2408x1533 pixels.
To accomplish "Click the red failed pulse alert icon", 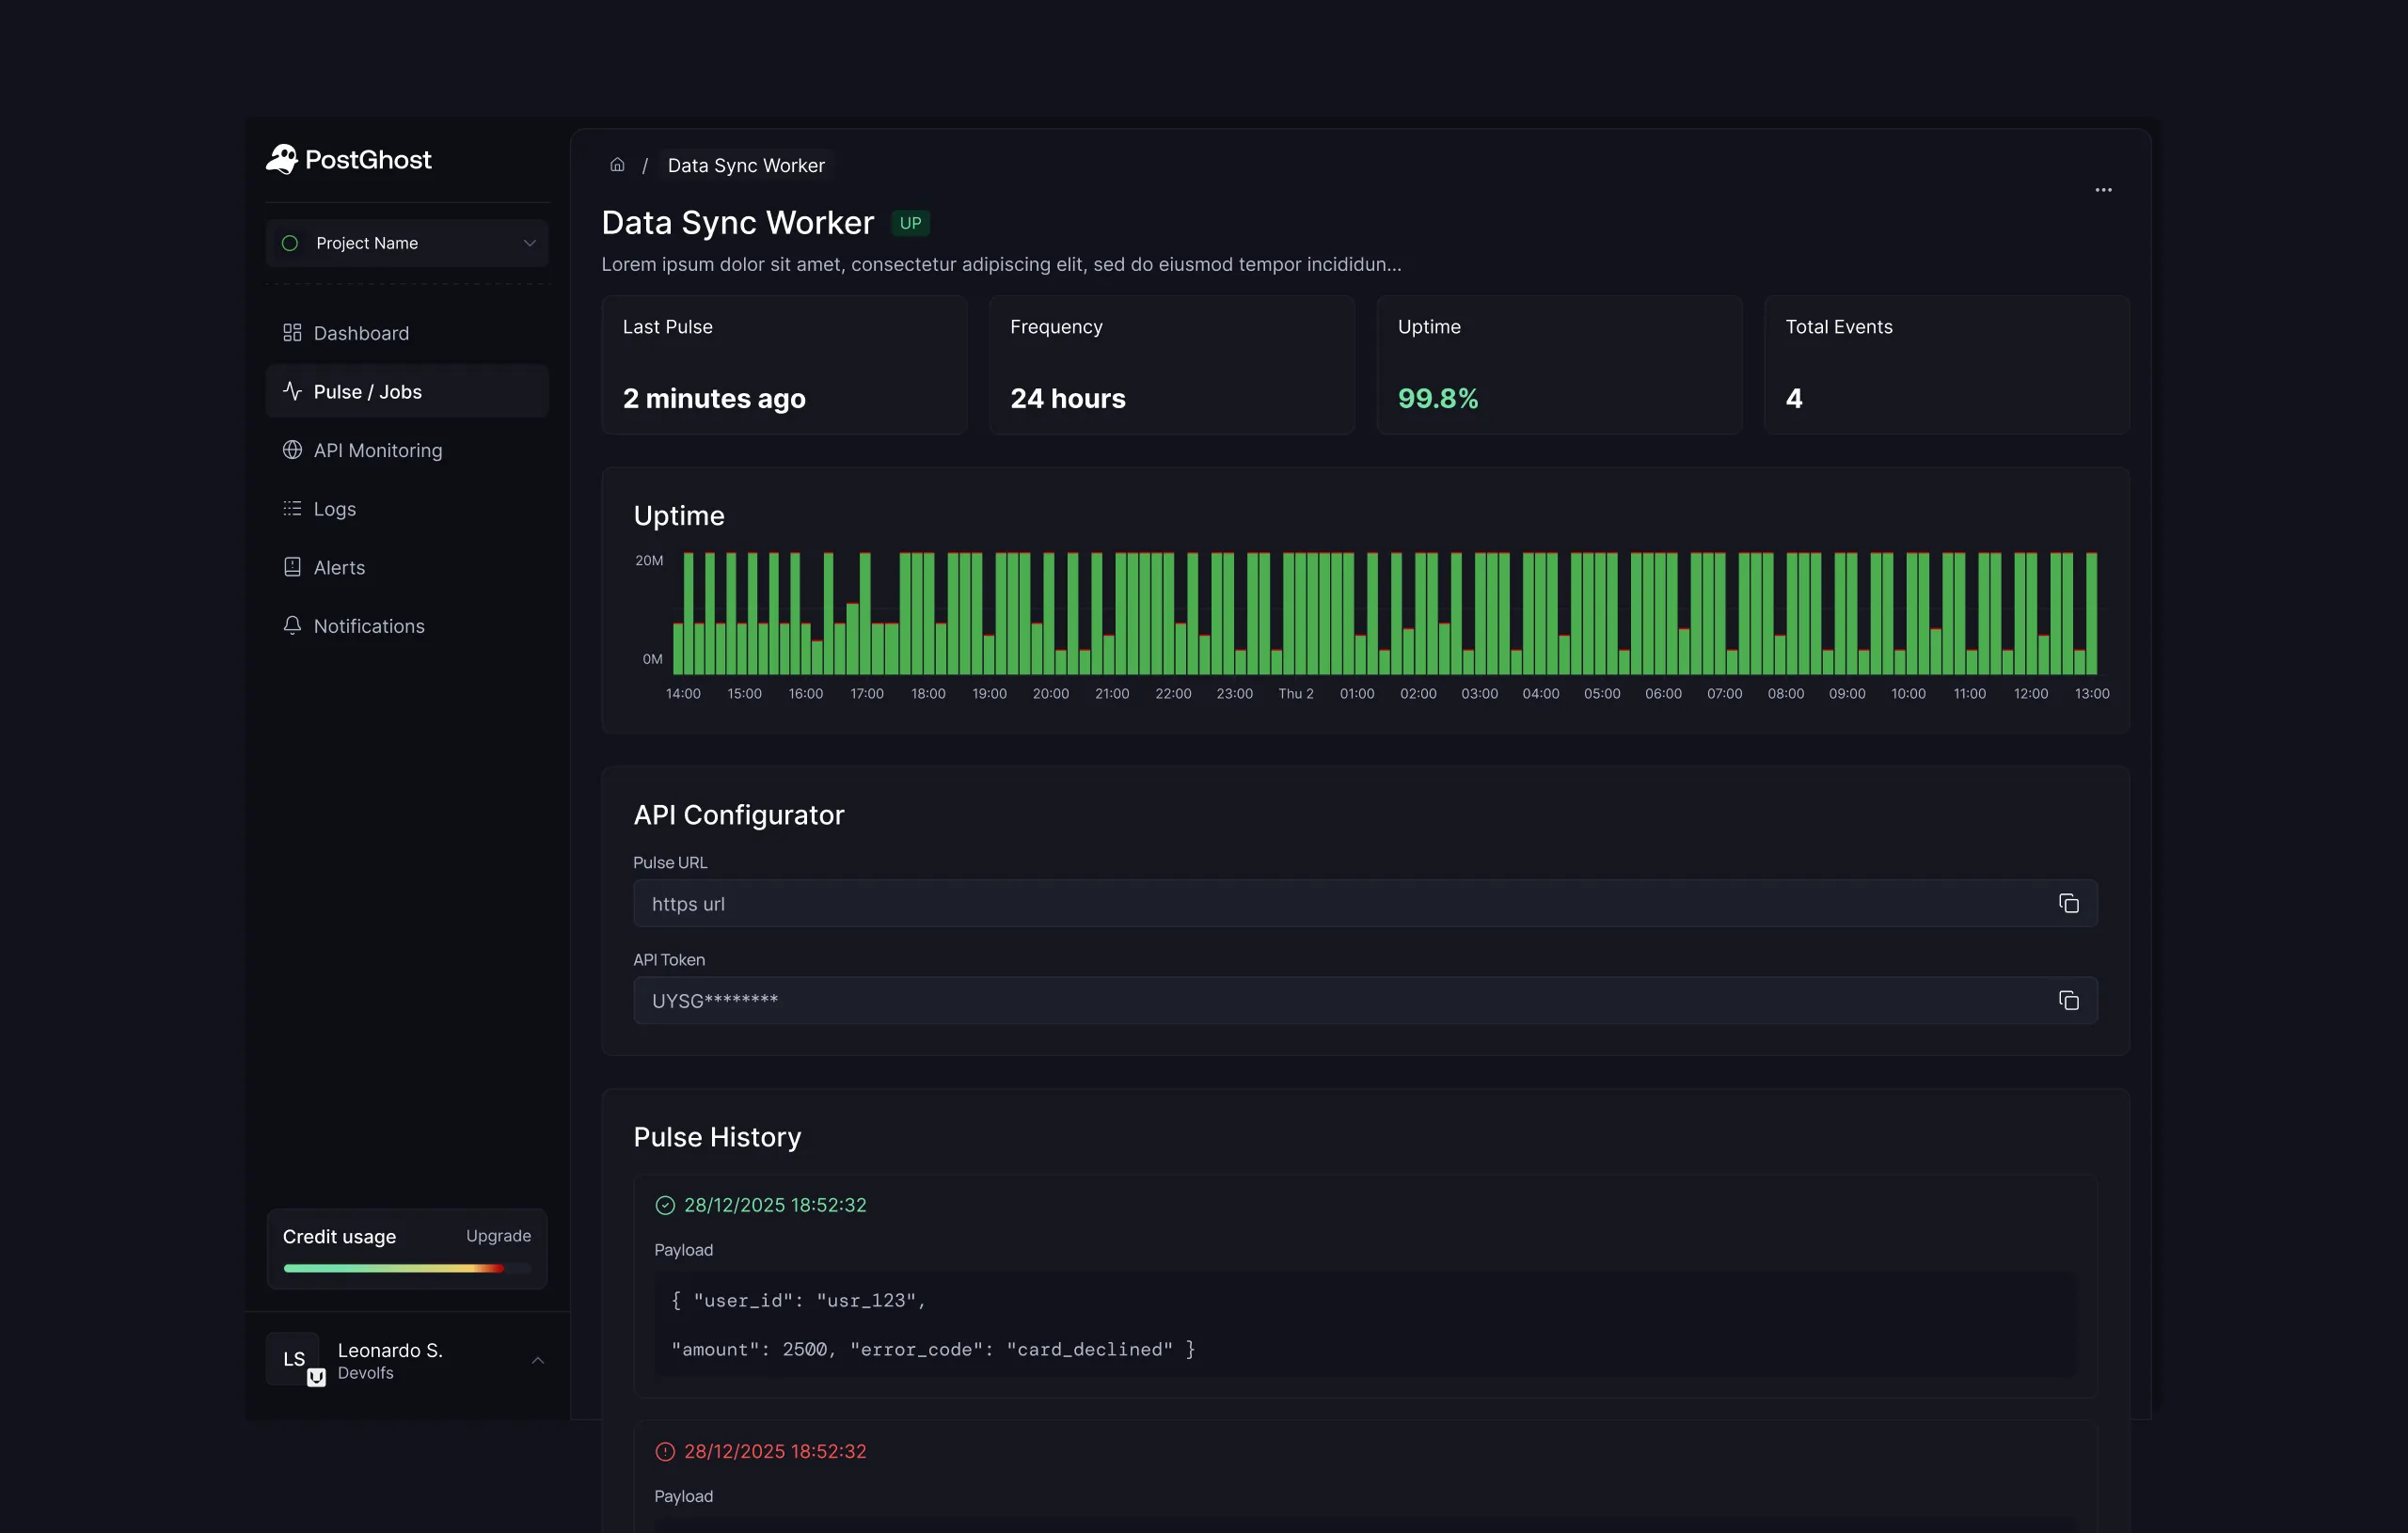I will point(665,1452).
